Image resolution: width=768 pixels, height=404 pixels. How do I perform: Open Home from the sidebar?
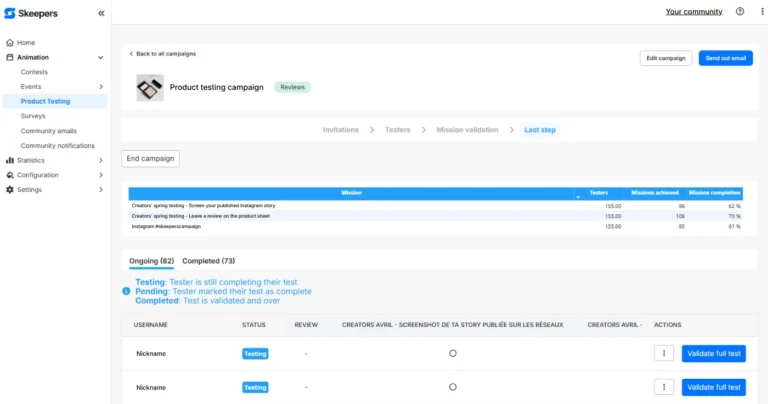pyautogui.click(x=26, y=43)
